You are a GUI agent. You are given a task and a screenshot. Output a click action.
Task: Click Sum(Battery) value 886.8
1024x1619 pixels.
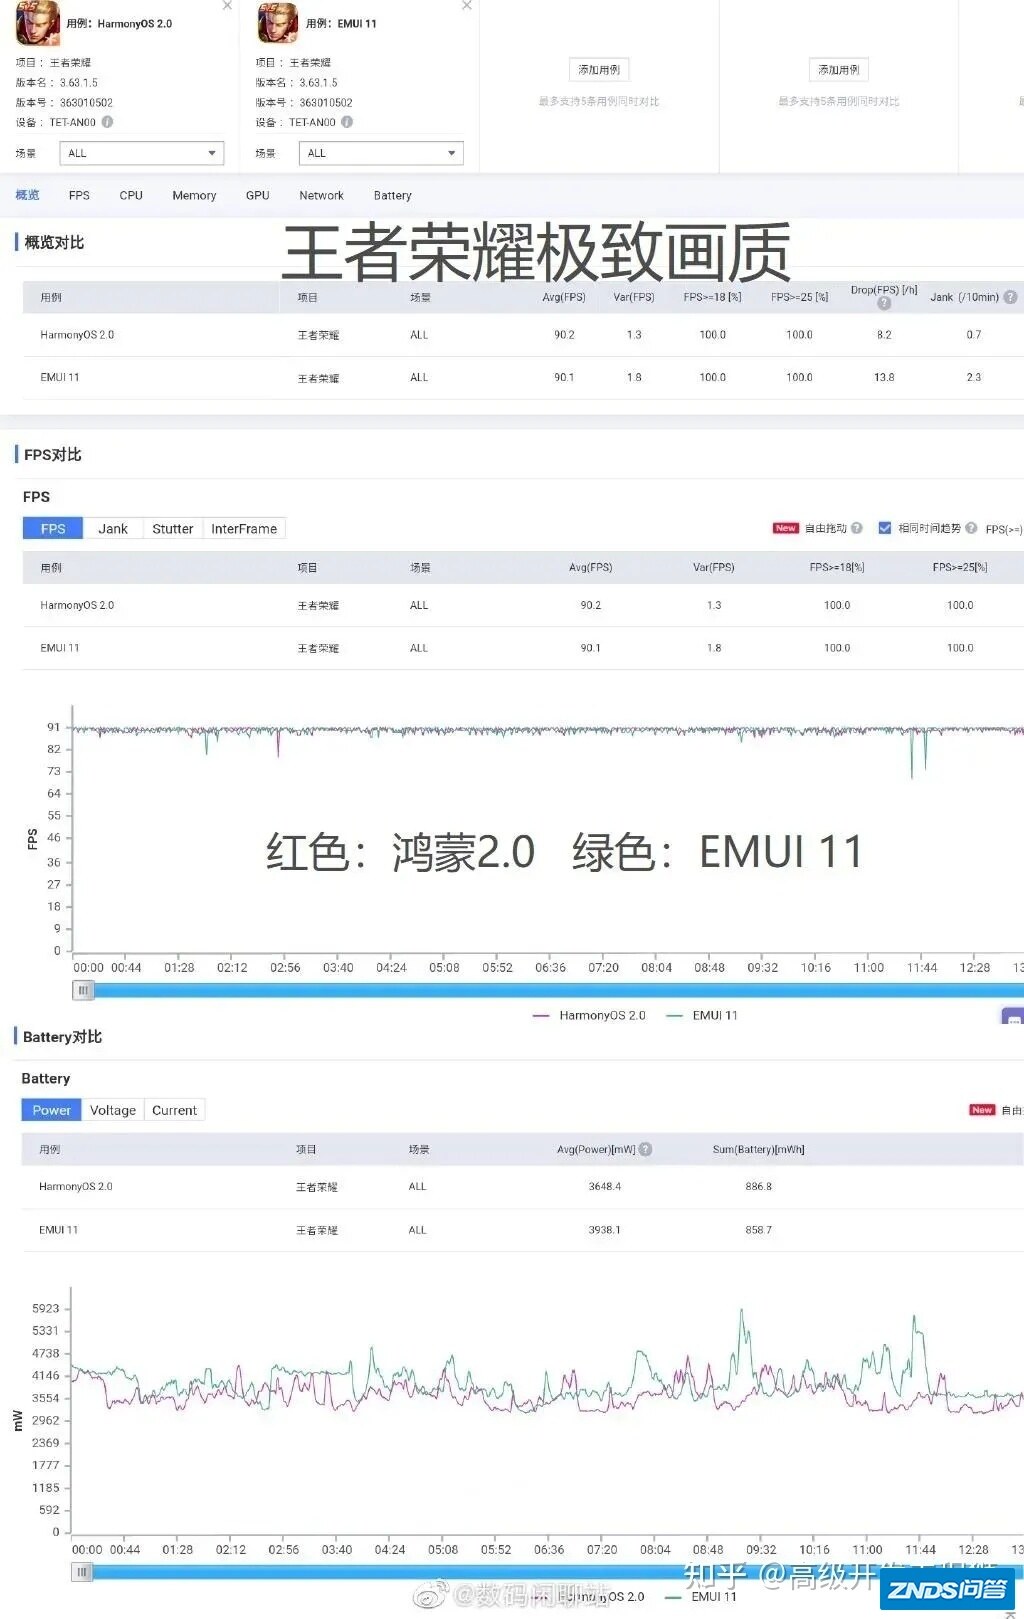758,1187
